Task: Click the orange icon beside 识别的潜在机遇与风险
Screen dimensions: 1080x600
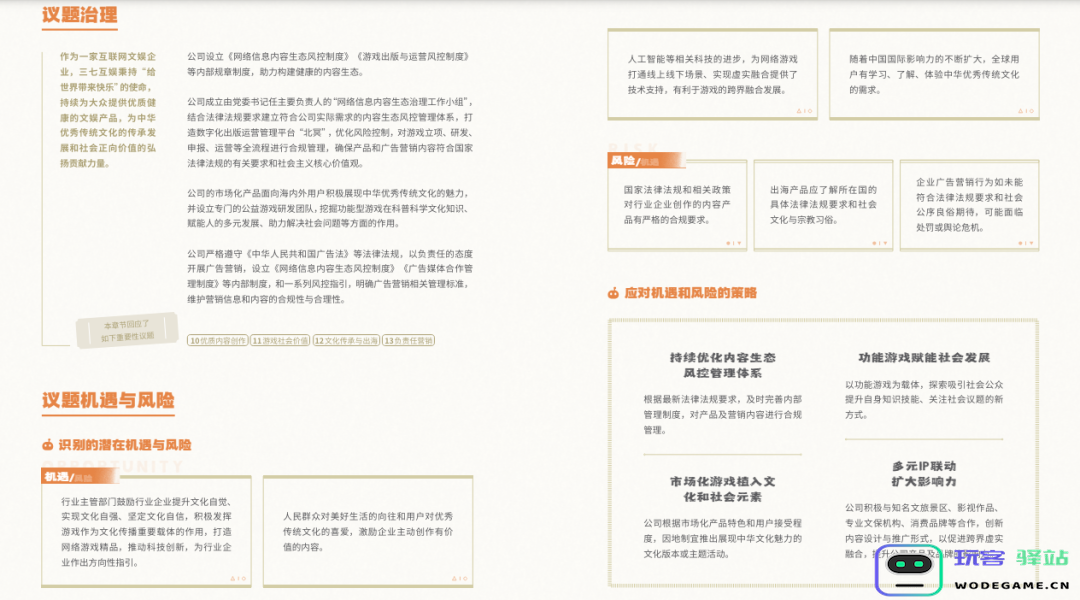Action: point(48,445)
